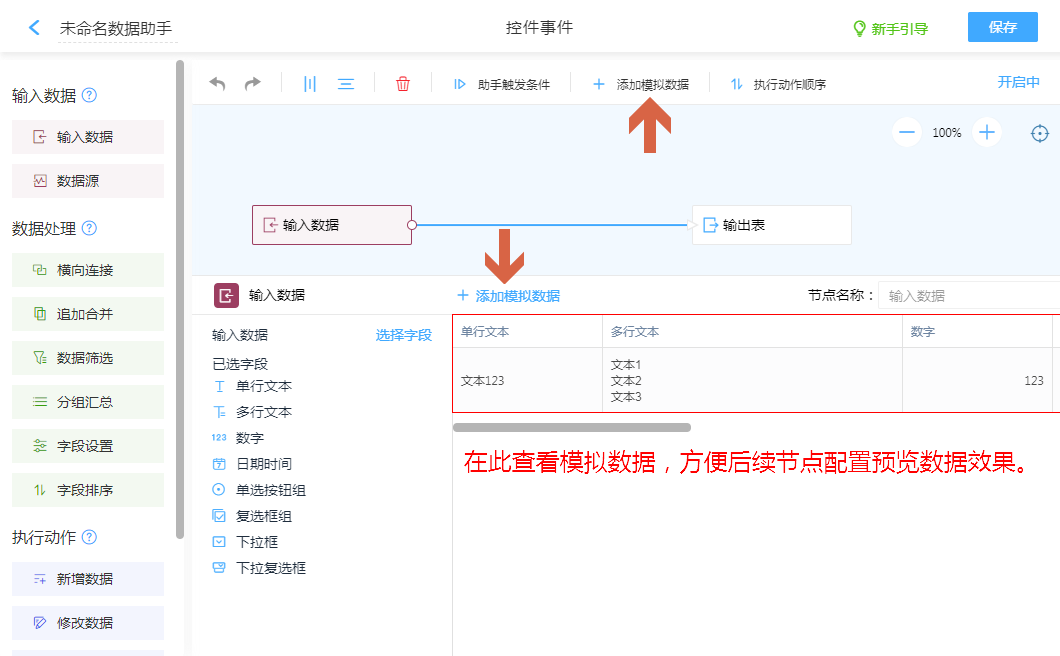The width and height of the screenshot is (1060, 656).
Task: Click the vertical align icon in toolbar
Action: [x=310, y=84]
